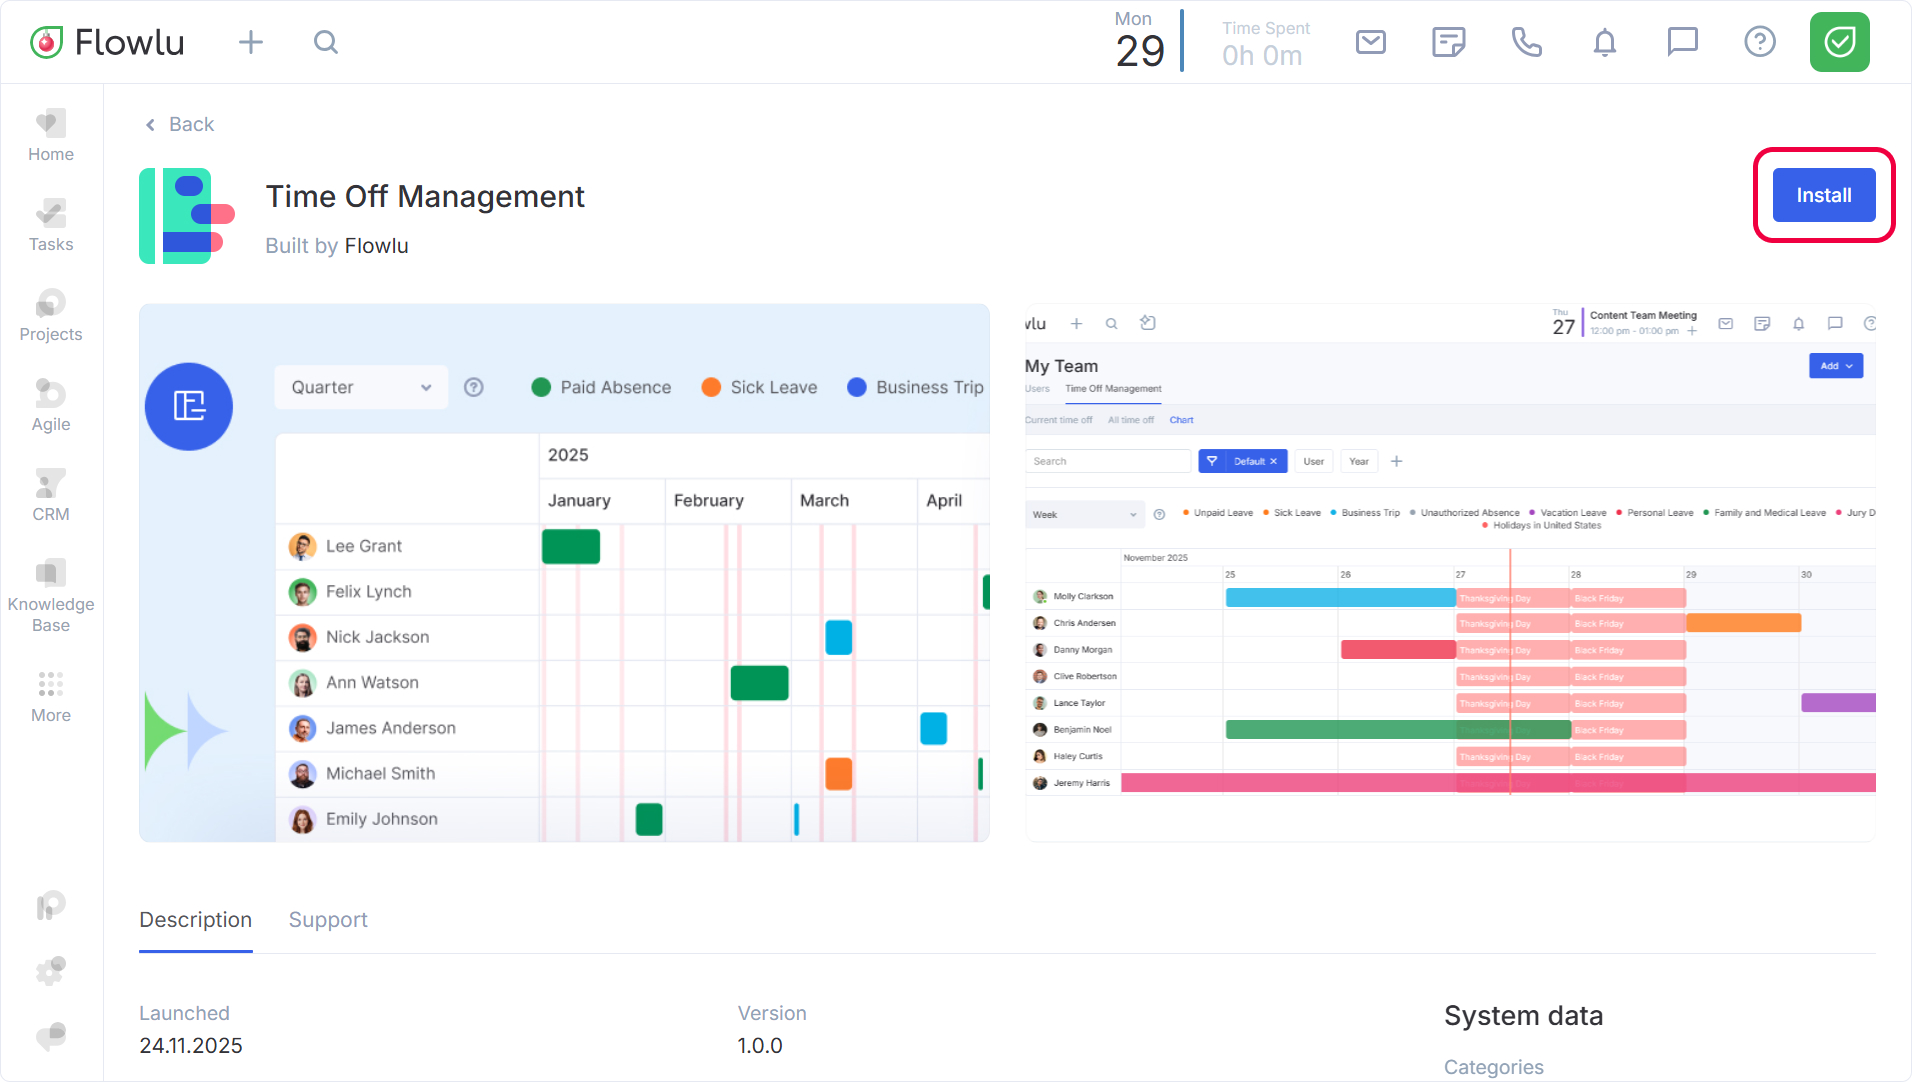The image size is (1912, 1082).
Task: Open the chat messages icon
Action: click(1682, 42)
